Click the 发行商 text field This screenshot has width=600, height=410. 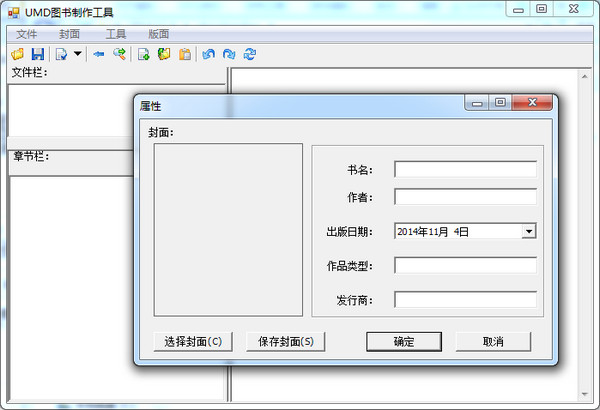[465, 299]
